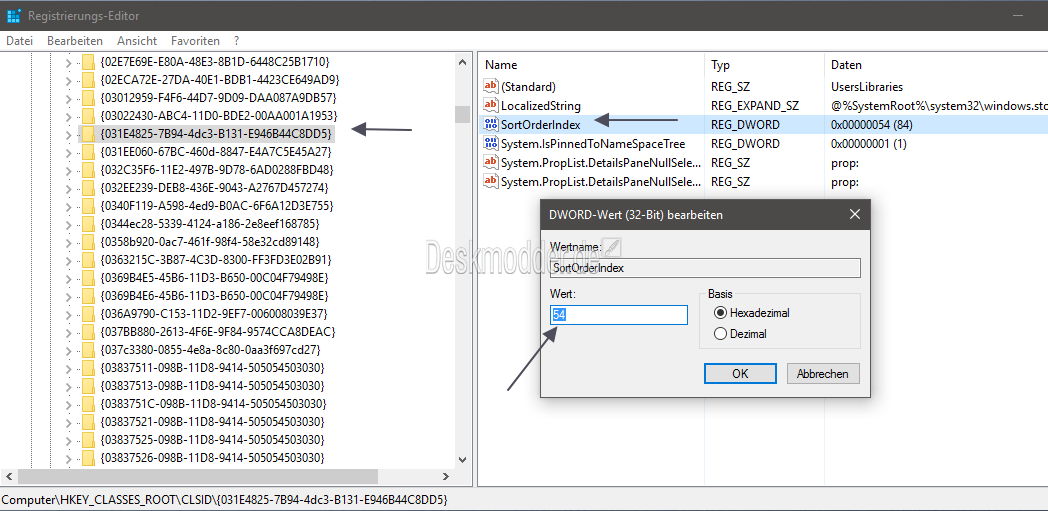
Task: Click folder icon of {037BB880-2613-4F6E-9F84-9574CCA8DEAC}
Action: click(x=88, y=331)
